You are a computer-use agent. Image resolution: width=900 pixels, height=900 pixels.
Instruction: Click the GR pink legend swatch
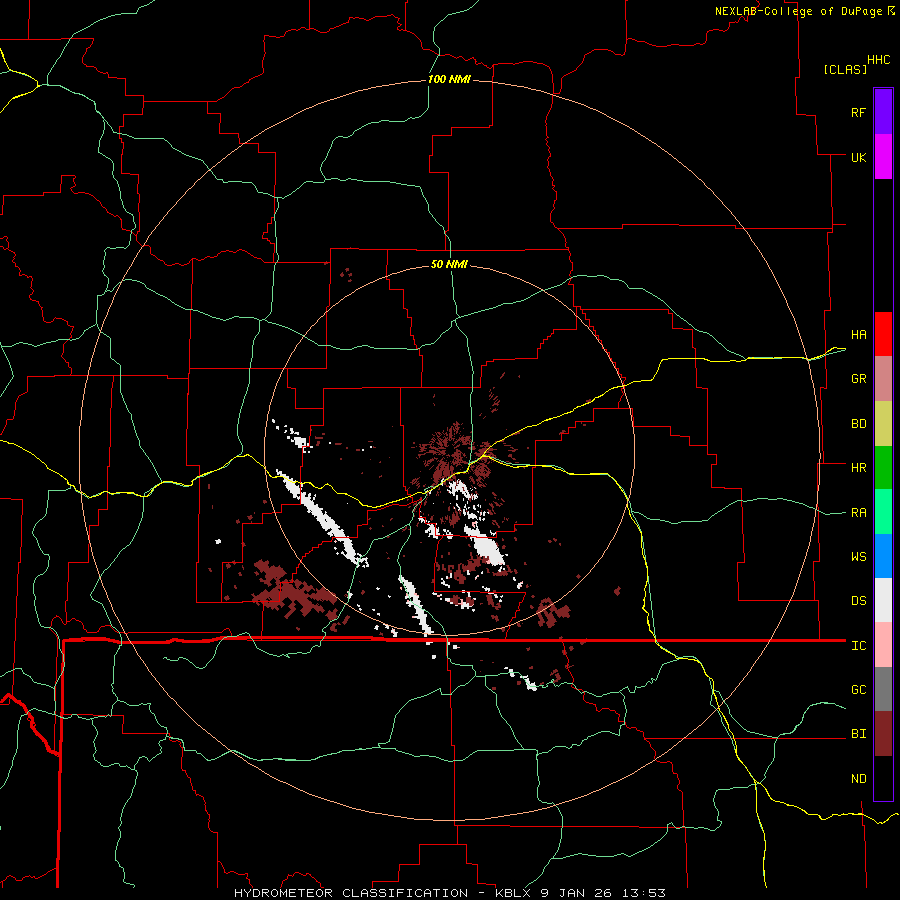[883, 379]
